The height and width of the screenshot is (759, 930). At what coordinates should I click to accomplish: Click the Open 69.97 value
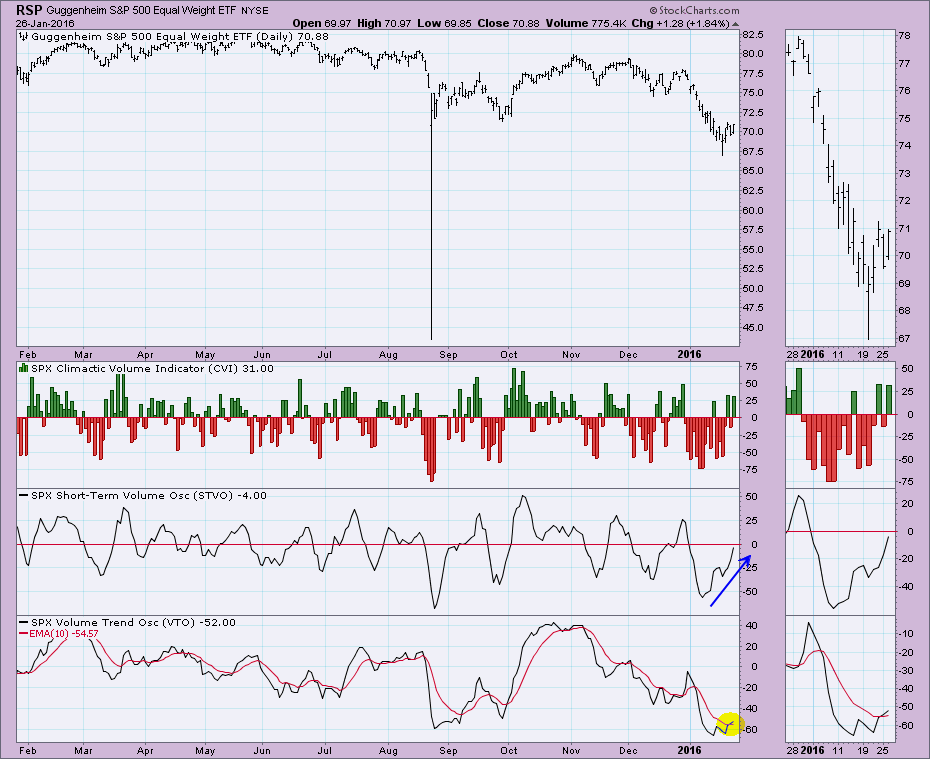pyautogui.click(x=321, y=24)
